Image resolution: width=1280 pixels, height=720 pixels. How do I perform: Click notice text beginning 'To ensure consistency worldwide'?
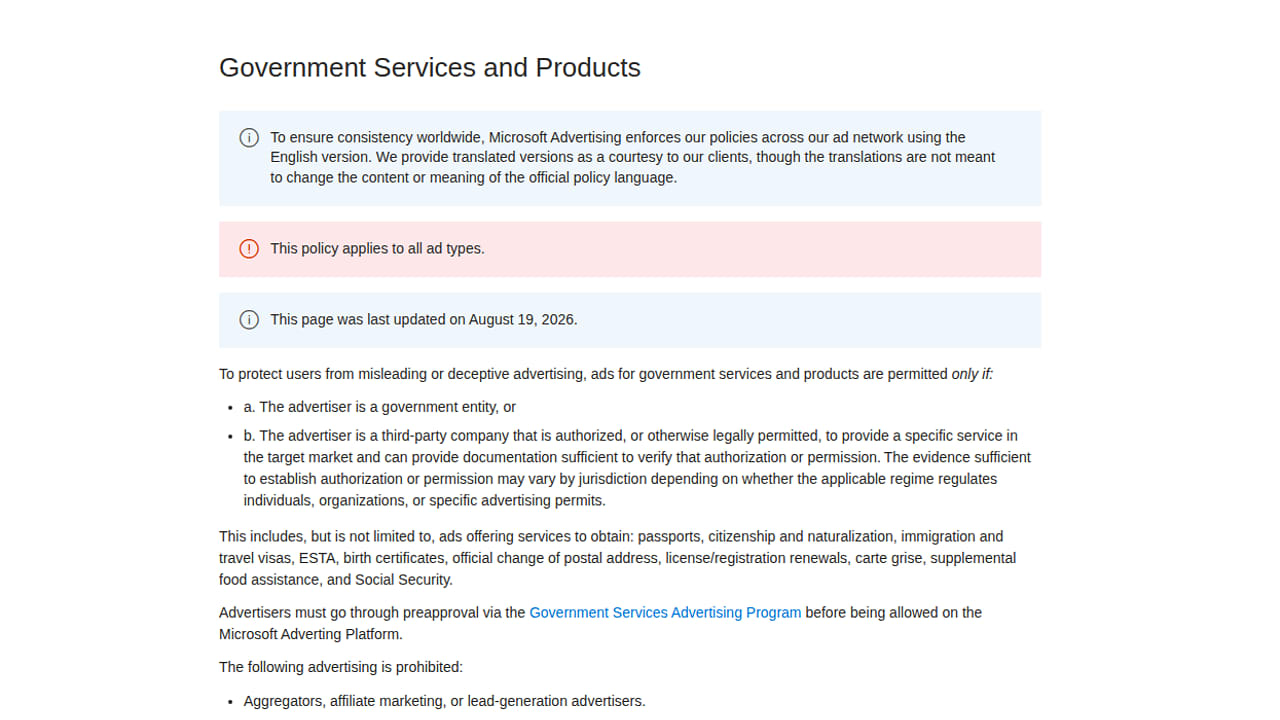(633, 157)
